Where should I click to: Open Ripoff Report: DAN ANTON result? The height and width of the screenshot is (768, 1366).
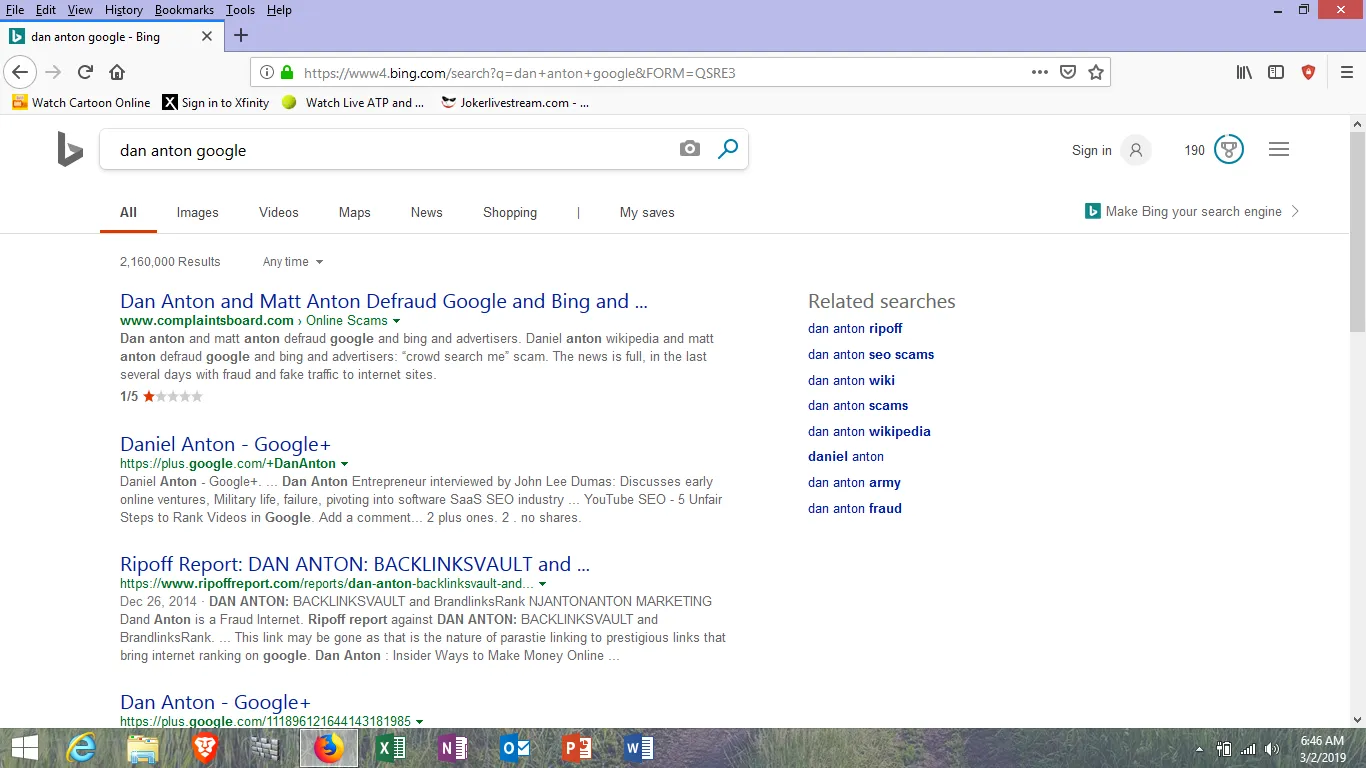point(355,564)
